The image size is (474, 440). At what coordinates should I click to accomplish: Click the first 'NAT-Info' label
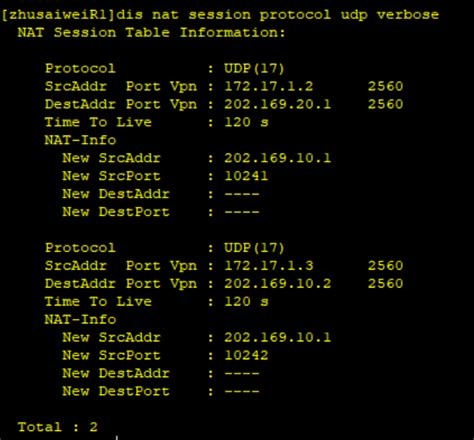(80, 140)
